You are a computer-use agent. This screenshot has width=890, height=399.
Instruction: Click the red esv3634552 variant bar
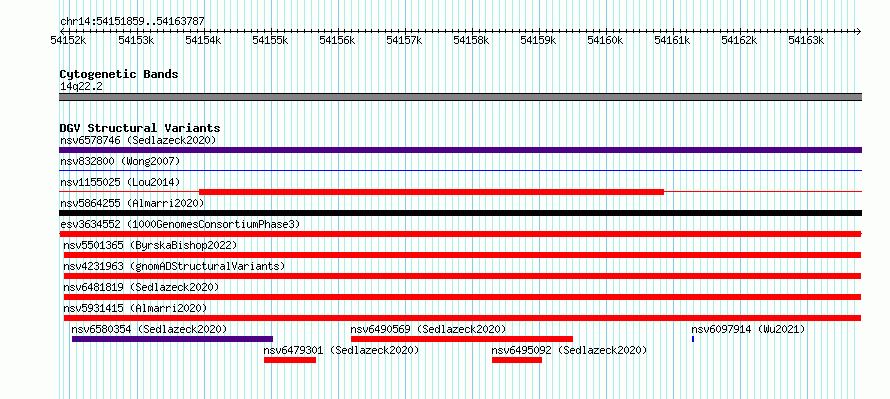460,234
